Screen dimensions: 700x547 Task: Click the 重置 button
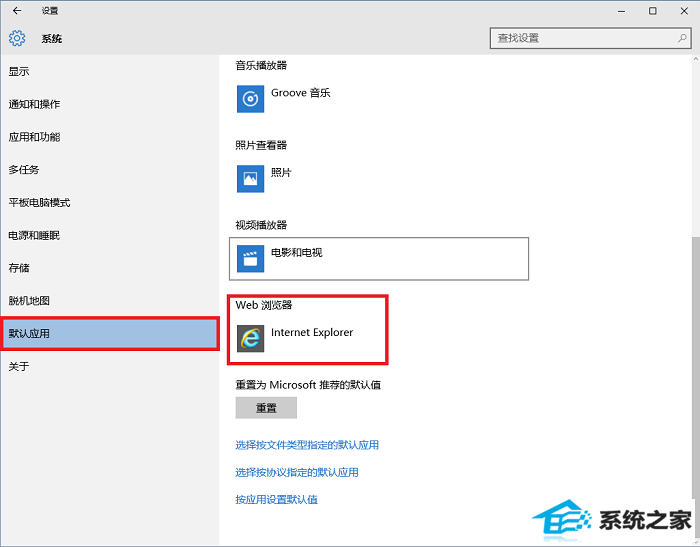coord(266,408)
